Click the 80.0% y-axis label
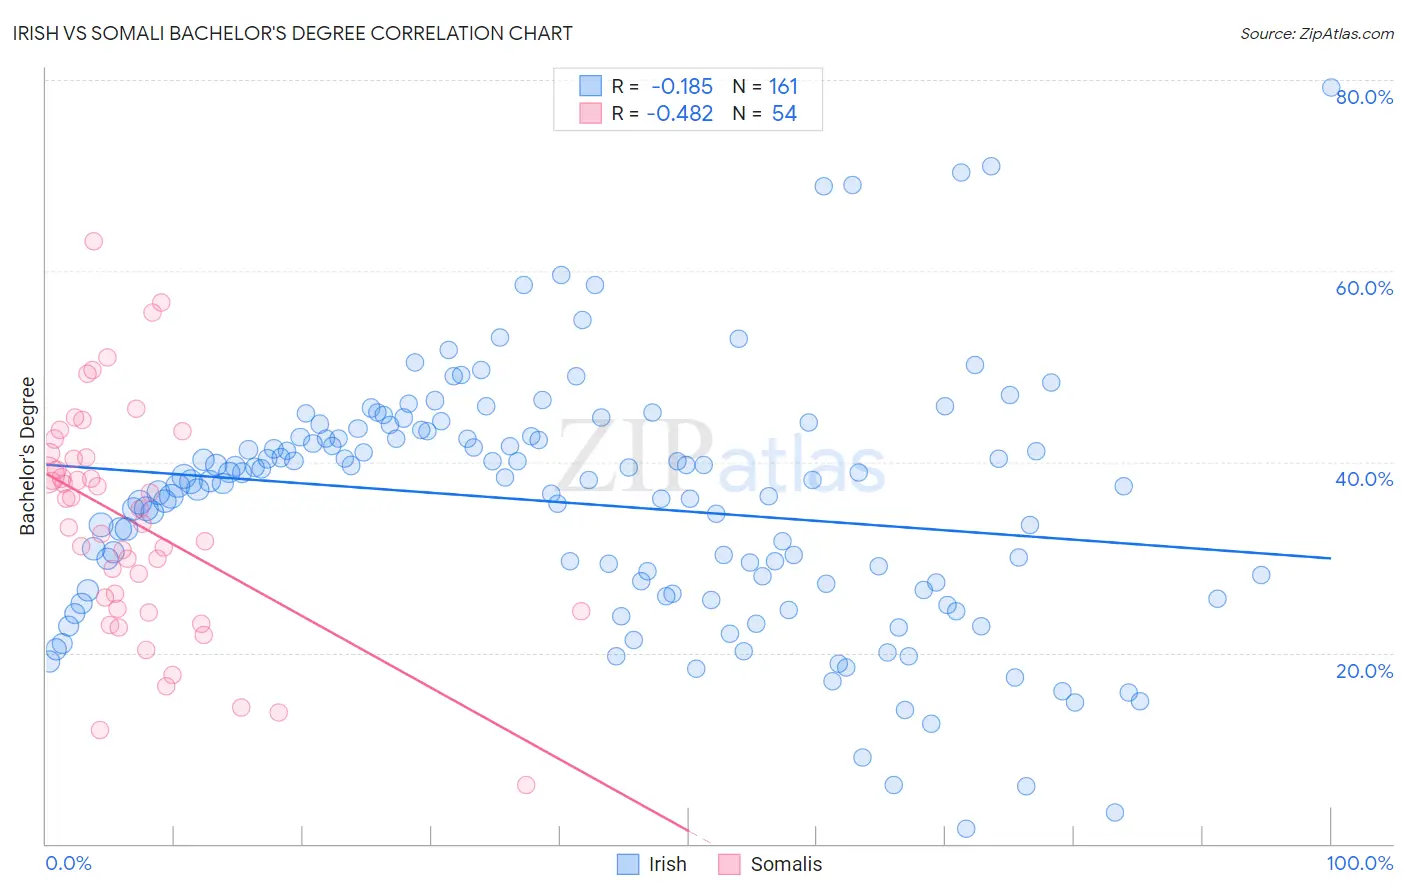 click(1364, 97)
